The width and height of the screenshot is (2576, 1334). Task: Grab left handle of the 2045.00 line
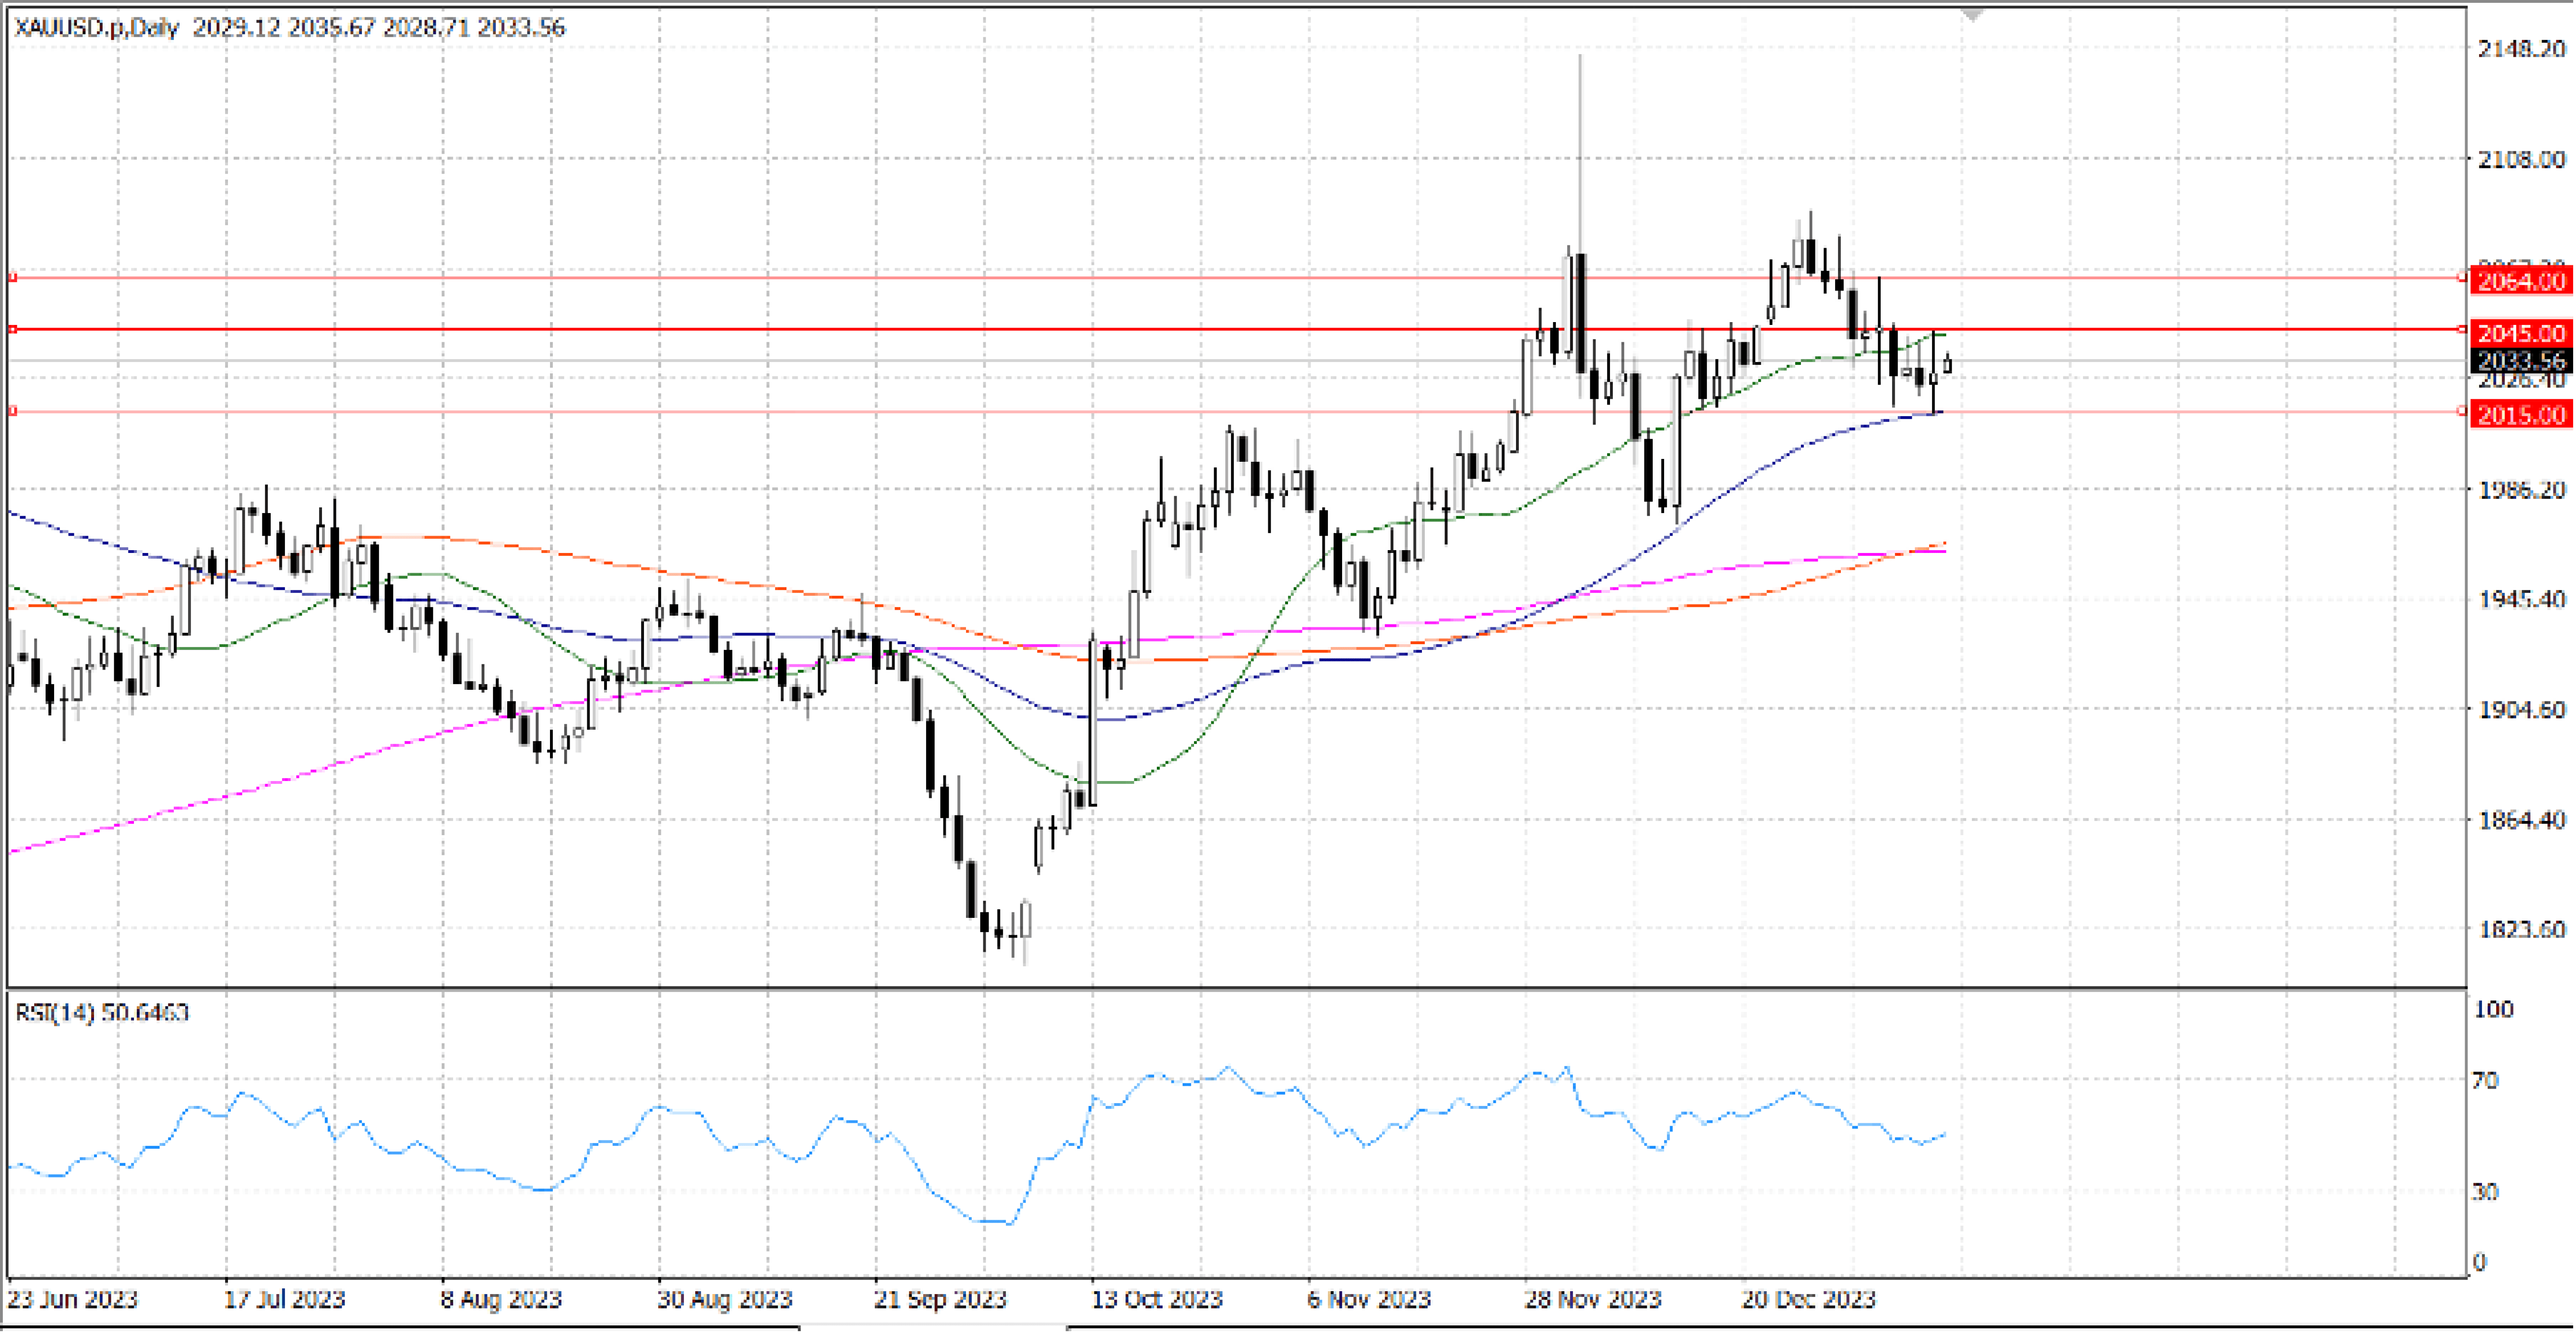13,329
